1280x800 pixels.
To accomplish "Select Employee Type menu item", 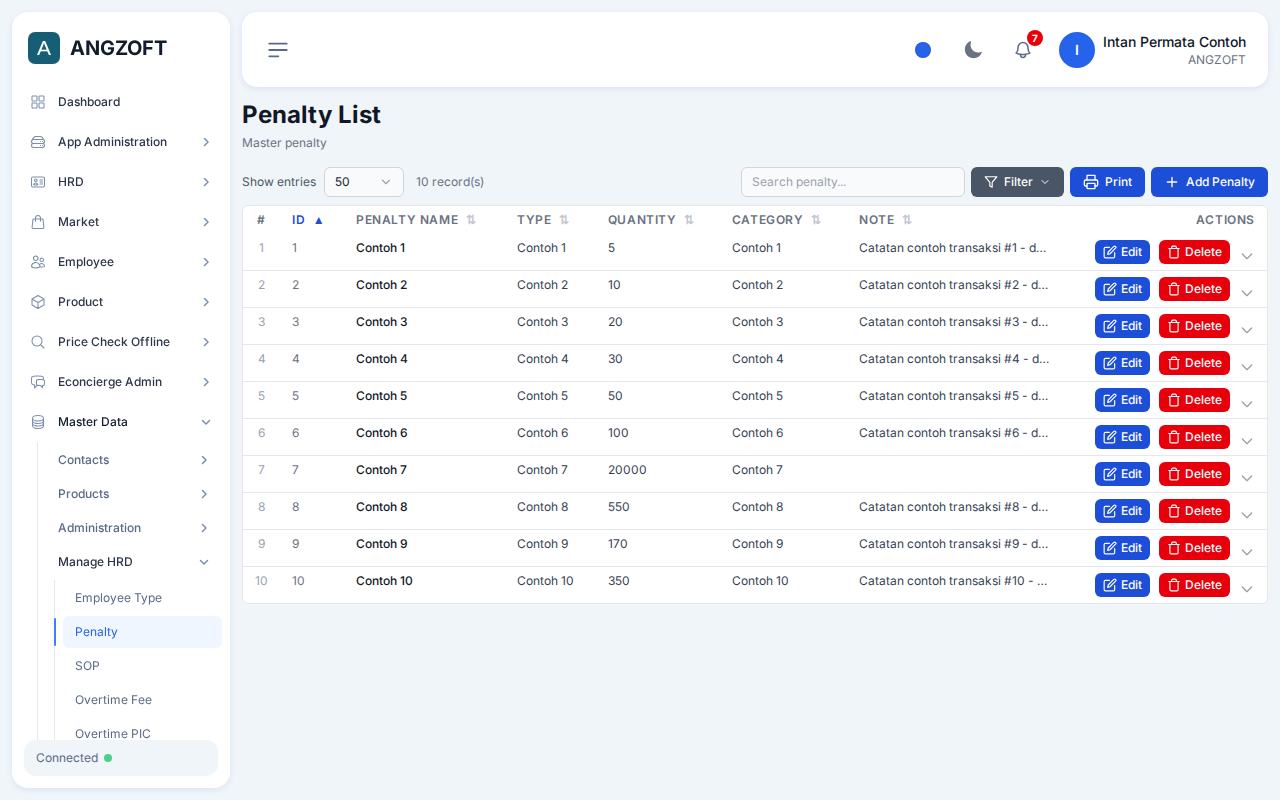I will pyautogui.click(x=142, y=598).
